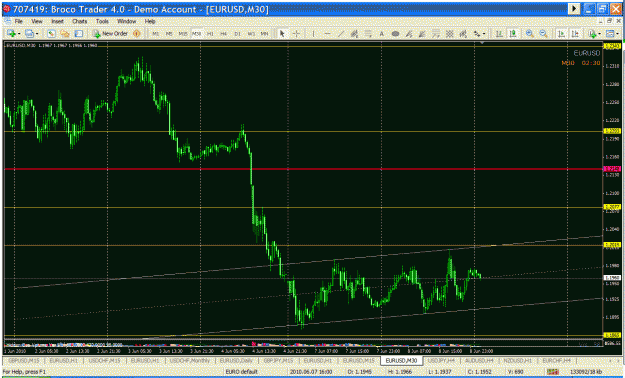Image resolution: width=625 pixels, height=378 pixels.
Task: Open the Templates icon
Action: (610, 34)
